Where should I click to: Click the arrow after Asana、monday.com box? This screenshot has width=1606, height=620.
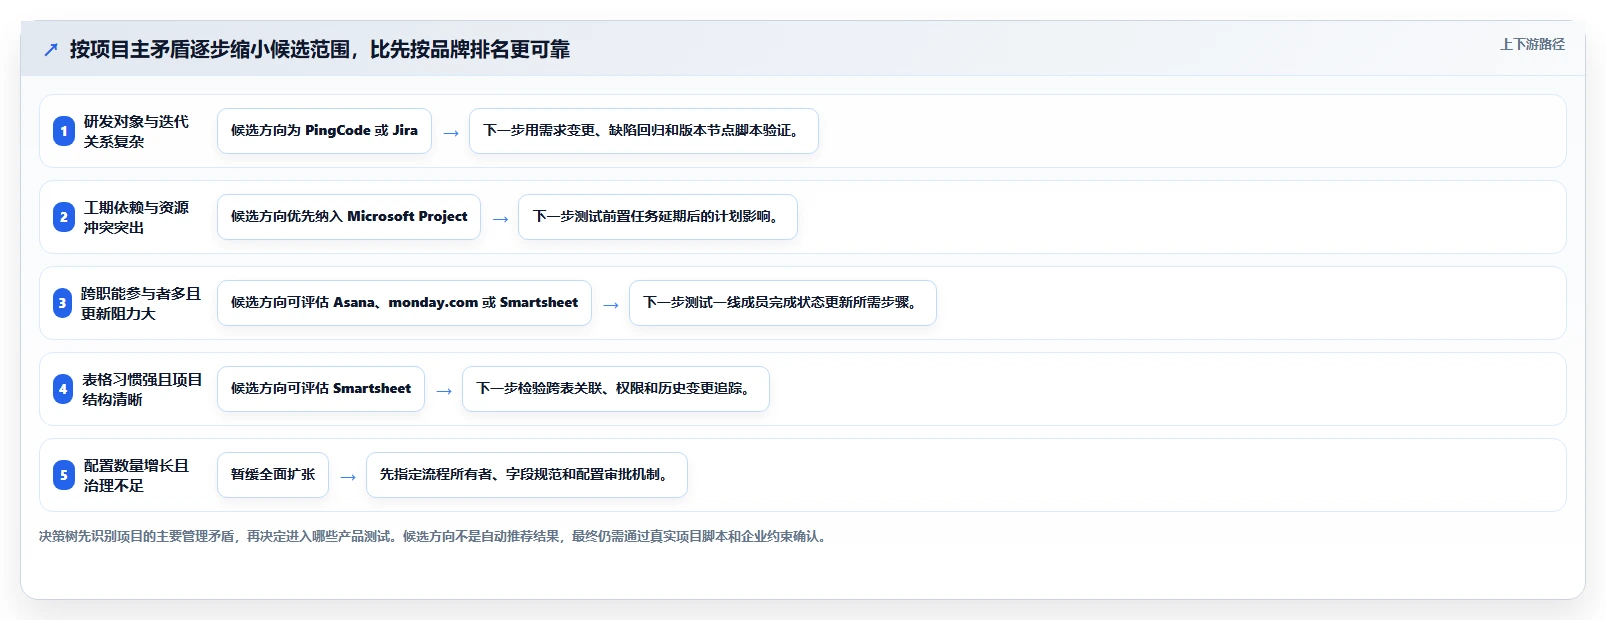click(x=611, y=304)
